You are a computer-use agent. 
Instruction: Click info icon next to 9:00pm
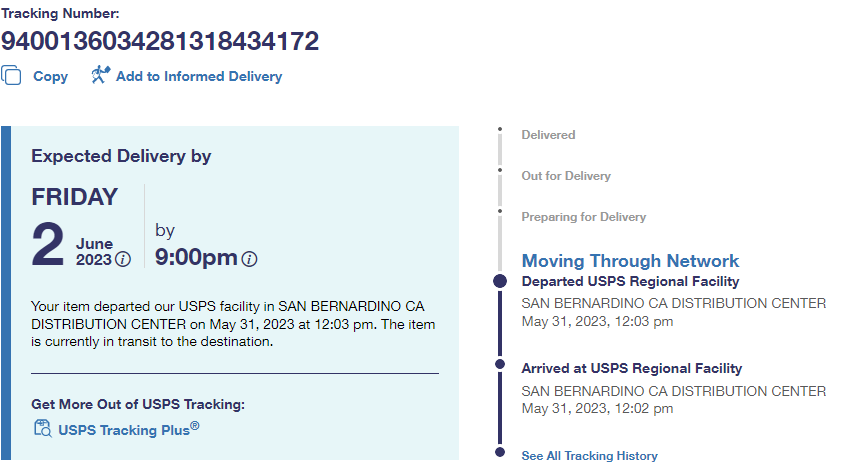click(250, 260)
